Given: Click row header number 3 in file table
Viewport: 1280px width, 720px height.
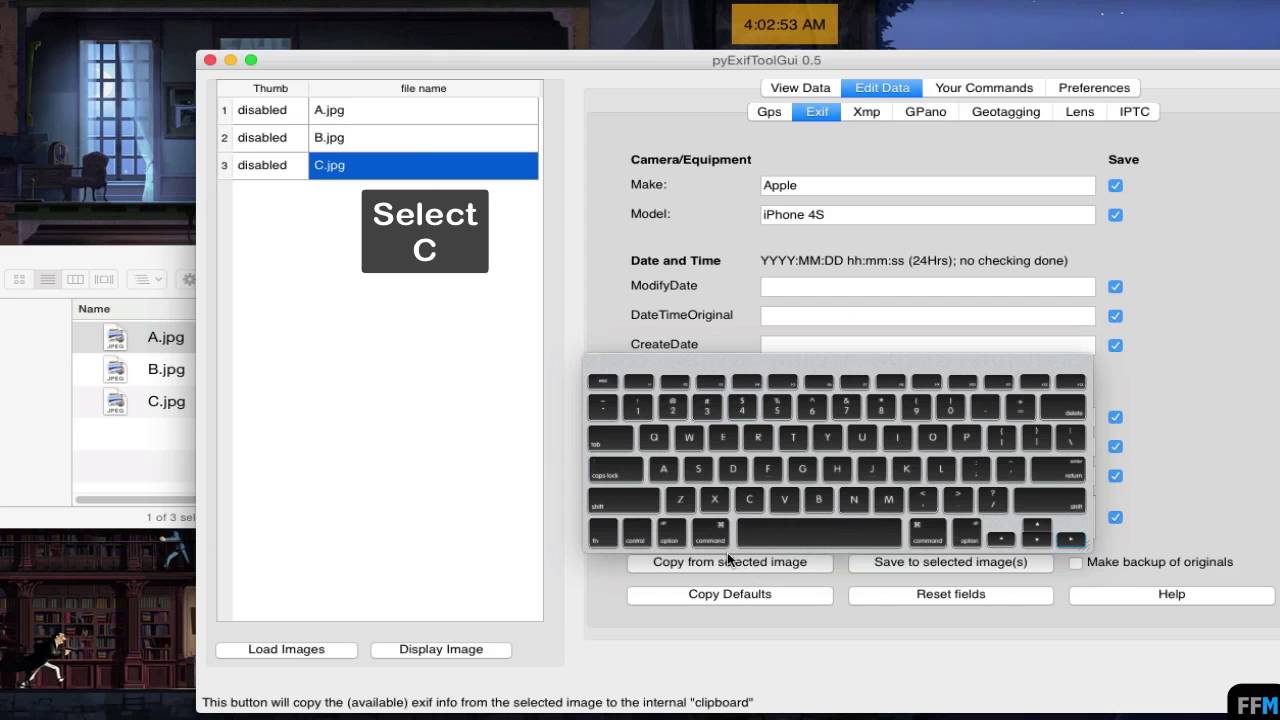Looking at the screenshot, I should point(225,166).
